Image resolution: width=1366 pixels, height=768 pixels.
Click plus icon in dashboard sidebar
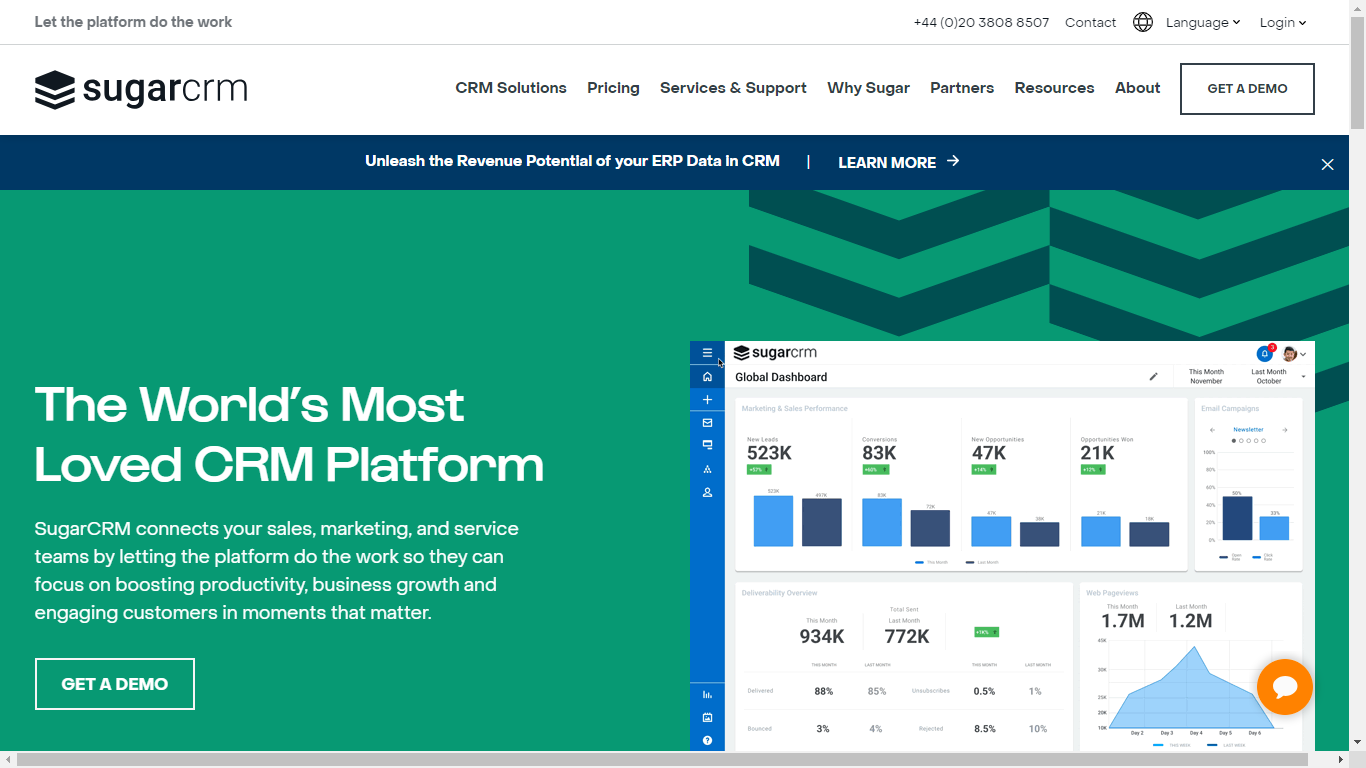point(707,400)
